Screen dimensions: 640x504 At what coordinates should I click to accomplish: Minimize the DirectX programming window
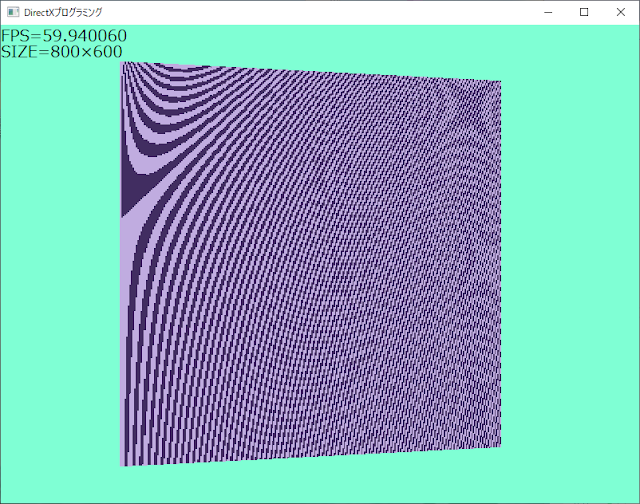coord(548,12)
